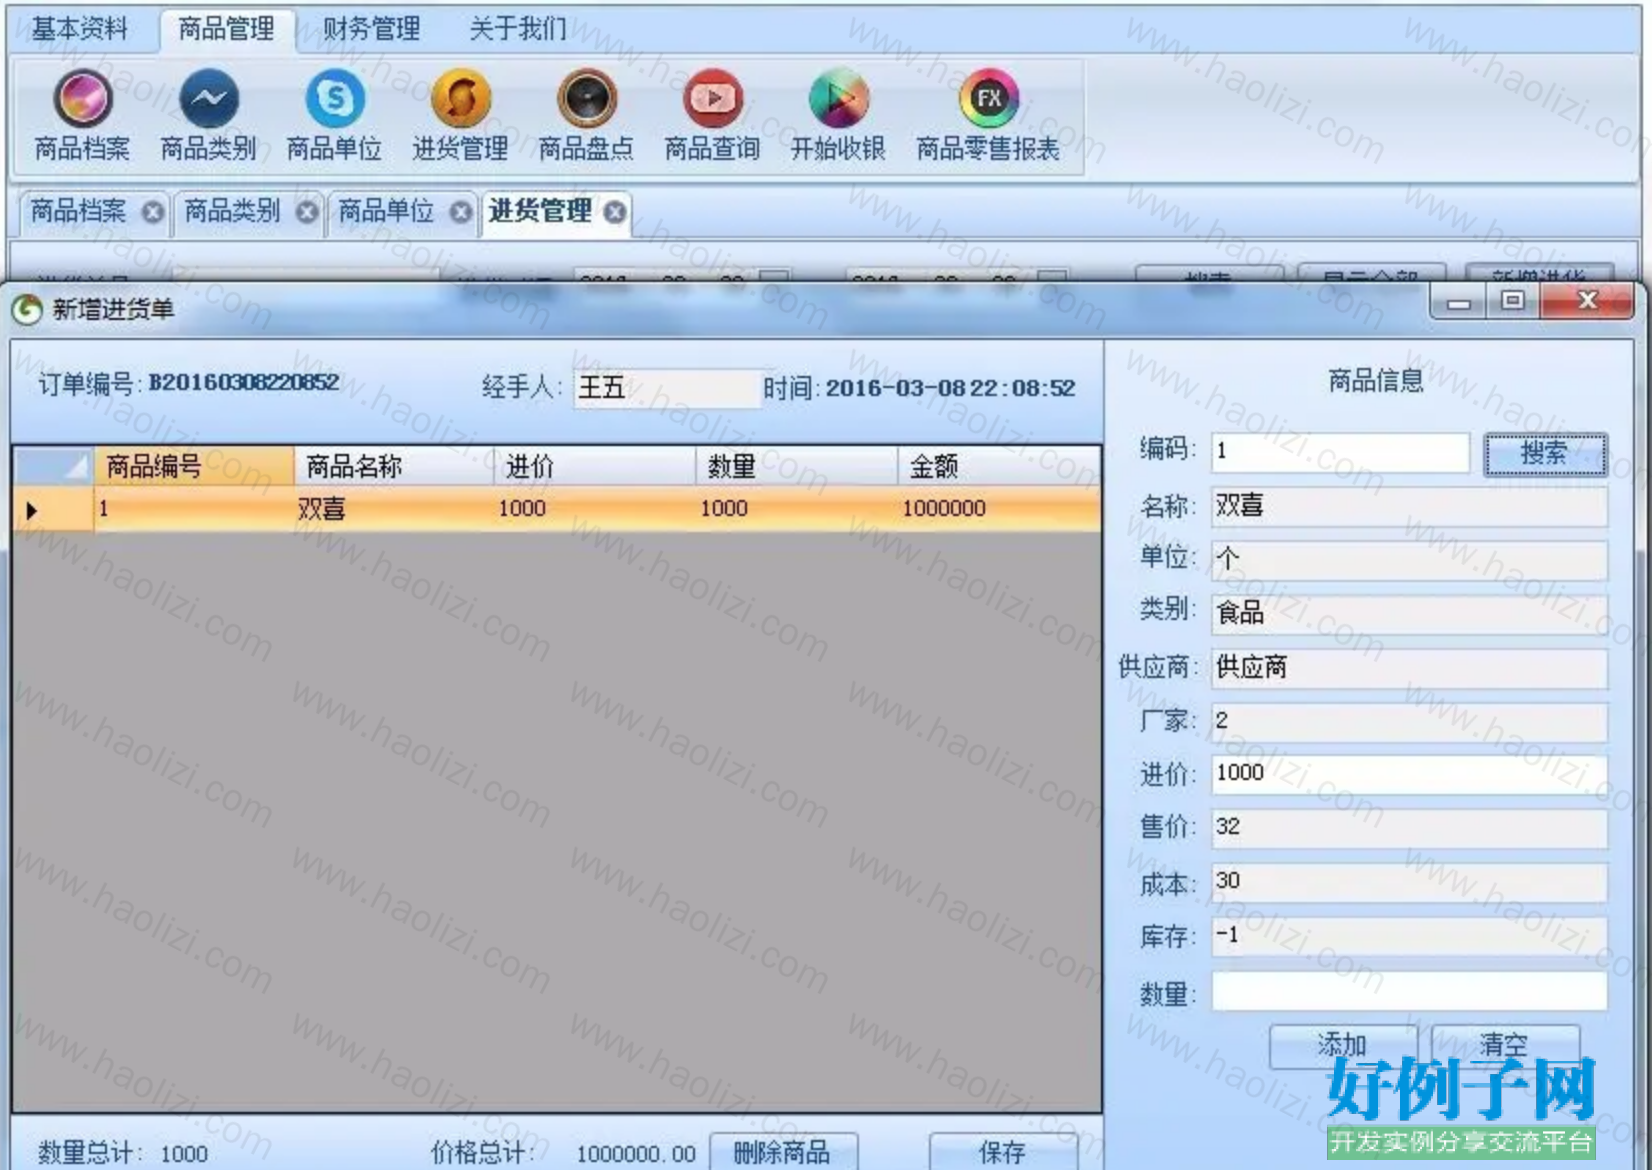The height and width of the screenshot is (1170, 1652).
Task: Click the 成本 field showing 30
Action: pyautogui.click(x=1409, y=882)
